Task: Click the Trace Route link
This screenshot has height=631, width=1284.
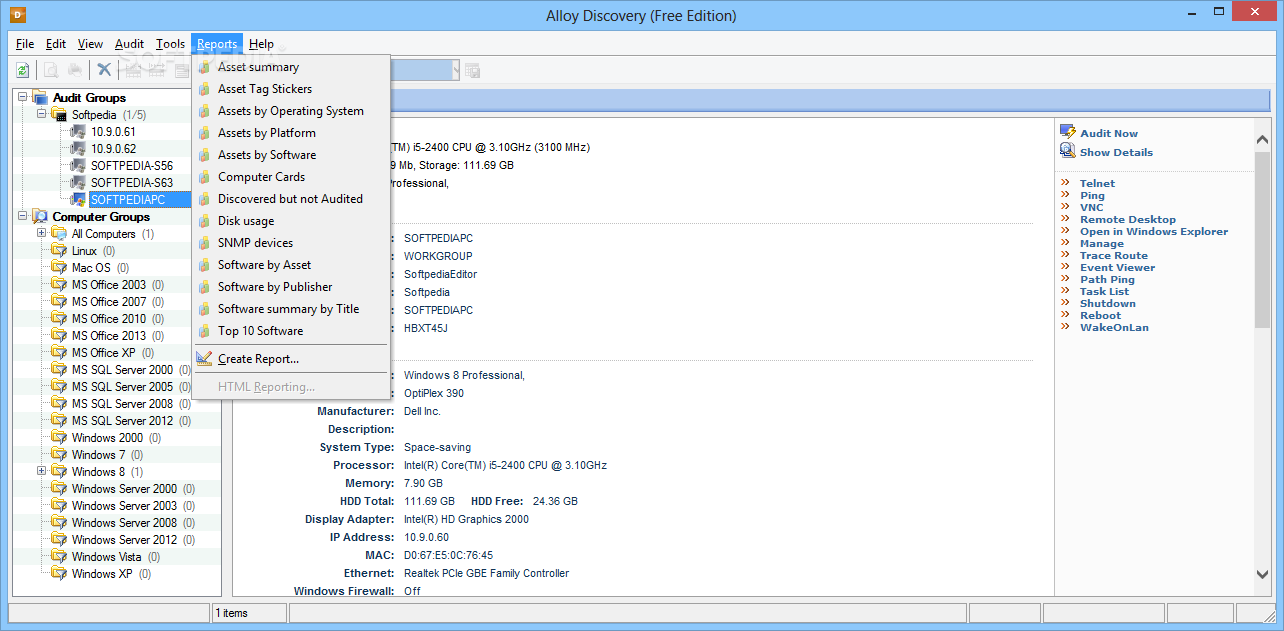Action: coord(1114,255)
